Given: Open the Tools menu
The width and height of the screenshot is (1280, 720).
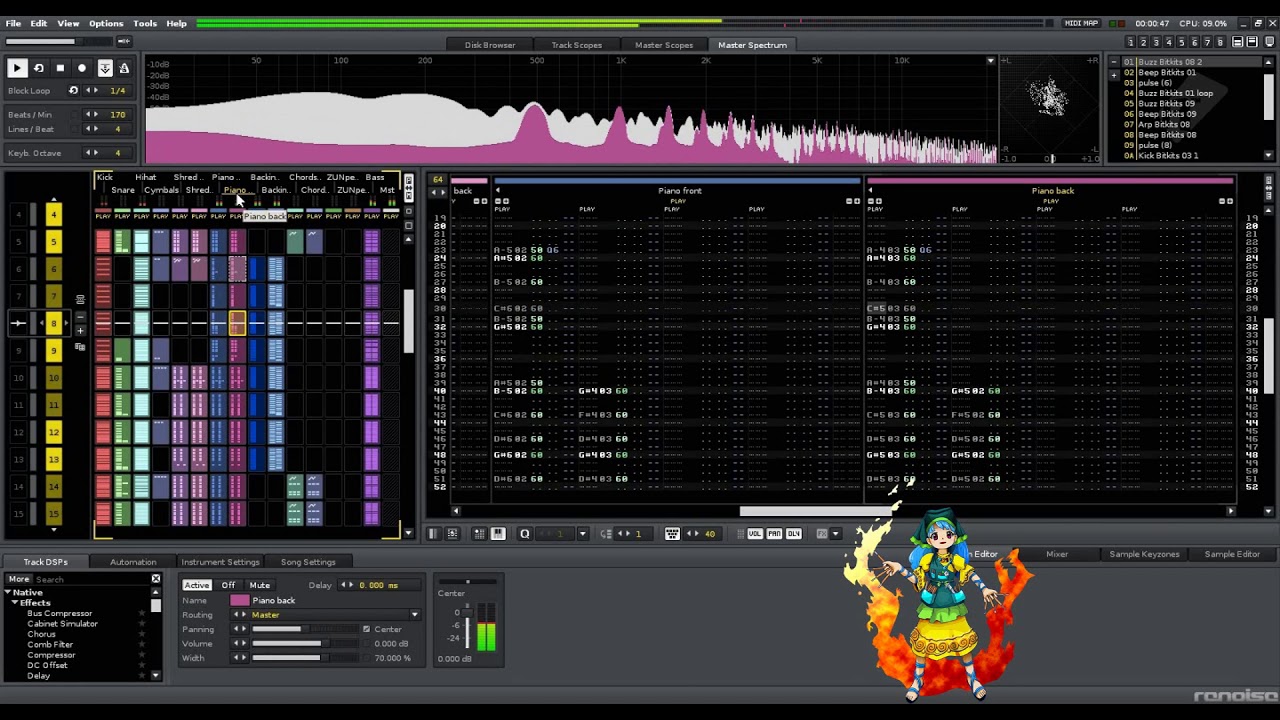Looking at the screenshot, I should click(145, 23).
